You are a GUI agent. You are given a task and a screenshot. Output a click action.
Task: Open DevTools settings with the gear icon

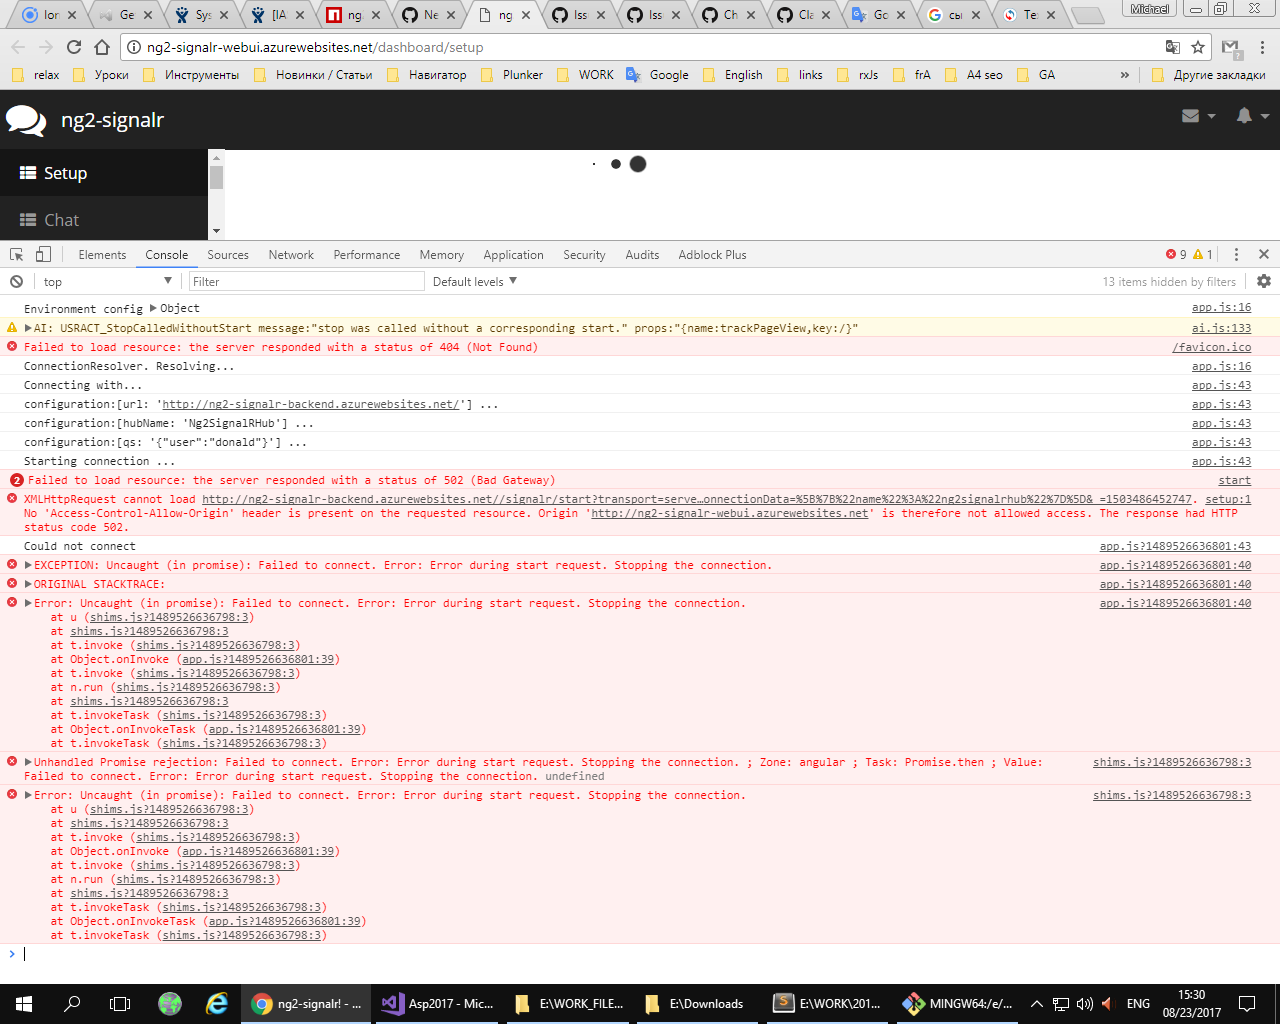pyautogui.click(x=1264, y=281)
